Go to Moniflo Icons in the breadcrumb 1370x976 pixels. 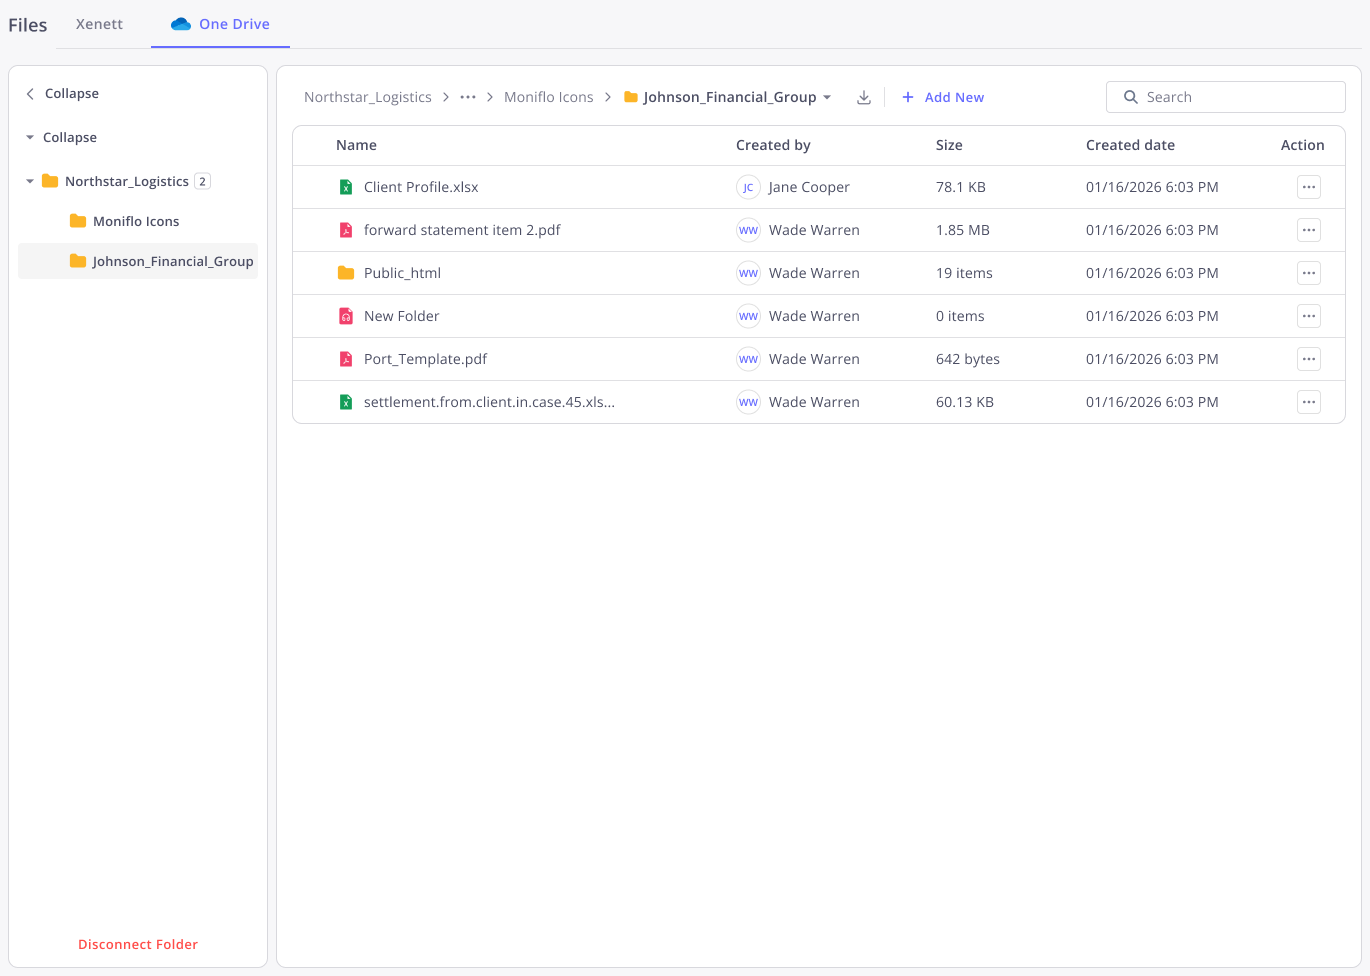pos(549,97)
